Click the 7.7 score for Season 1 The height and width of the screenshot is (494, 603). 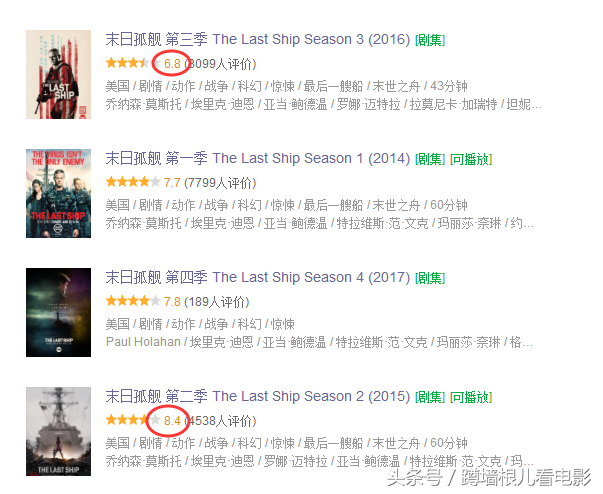click(172, 183)
